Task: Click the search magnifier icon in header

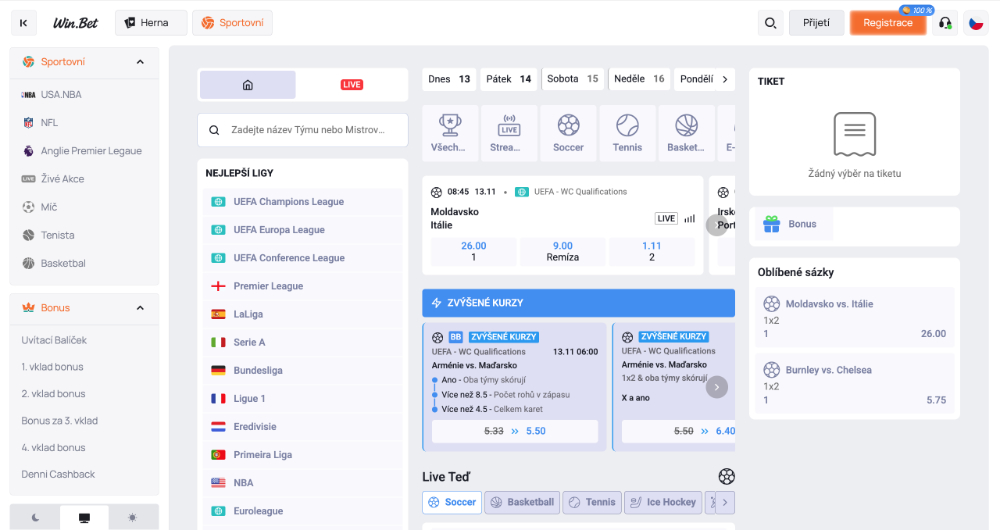Action: tap(770, 23)
